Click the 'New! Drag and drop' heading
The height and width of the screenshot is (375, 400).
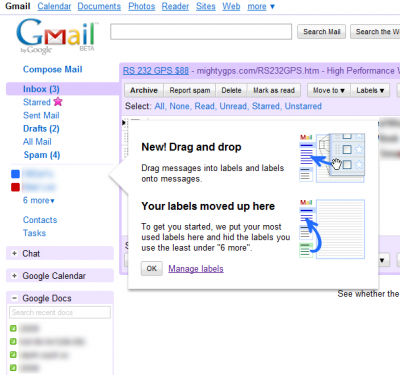coord(191,147)
